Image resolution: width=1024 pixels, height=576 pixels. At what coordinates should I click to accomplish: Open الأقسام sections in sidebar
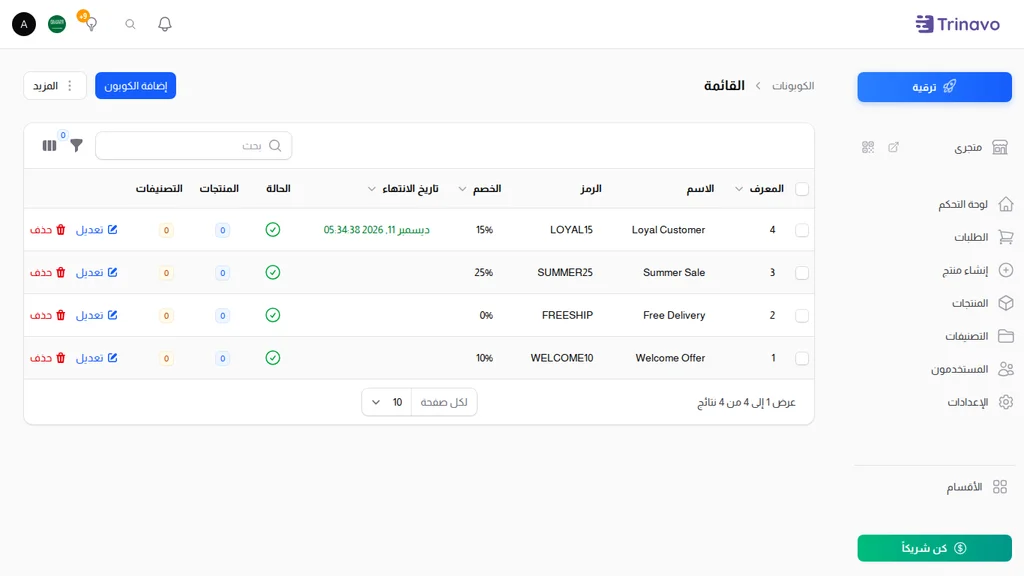click(976, 487)
